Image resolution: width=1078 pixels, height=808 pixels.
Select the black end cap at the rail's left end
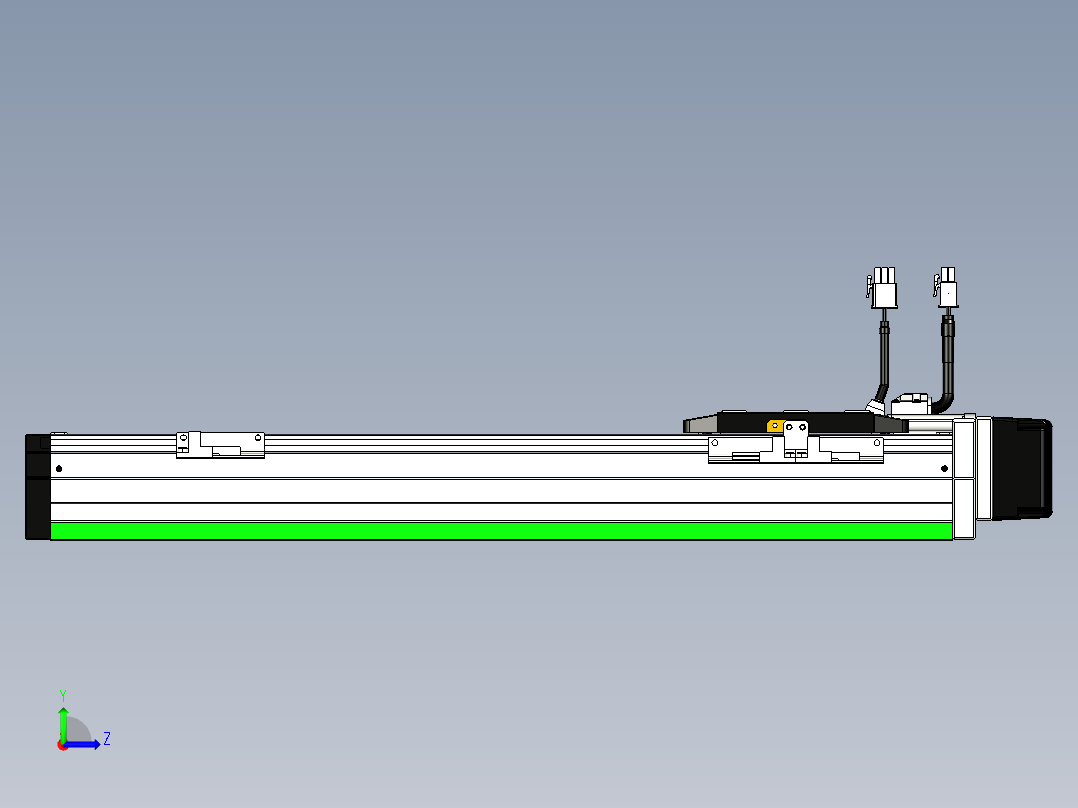tap(38, 487)
